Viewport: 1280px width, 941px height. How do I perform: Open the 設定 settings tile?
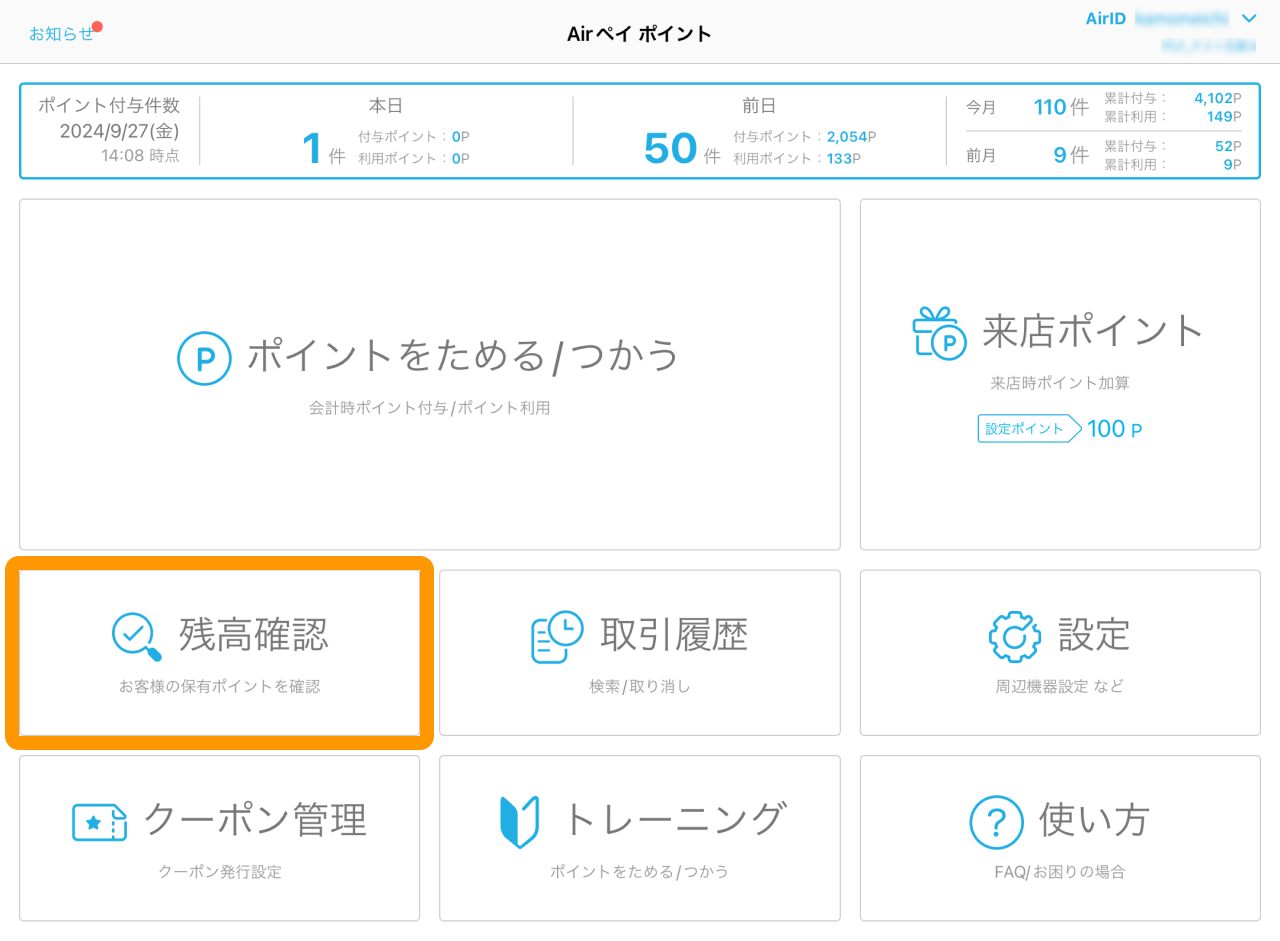coord(1060,652)
